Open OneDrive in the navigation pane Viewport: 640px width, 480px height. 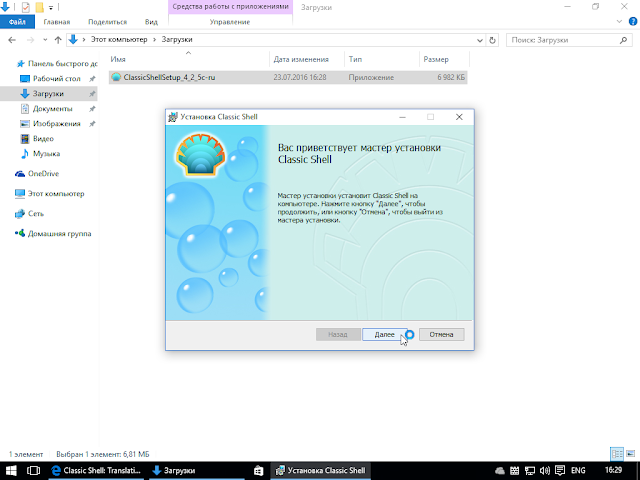37,174
